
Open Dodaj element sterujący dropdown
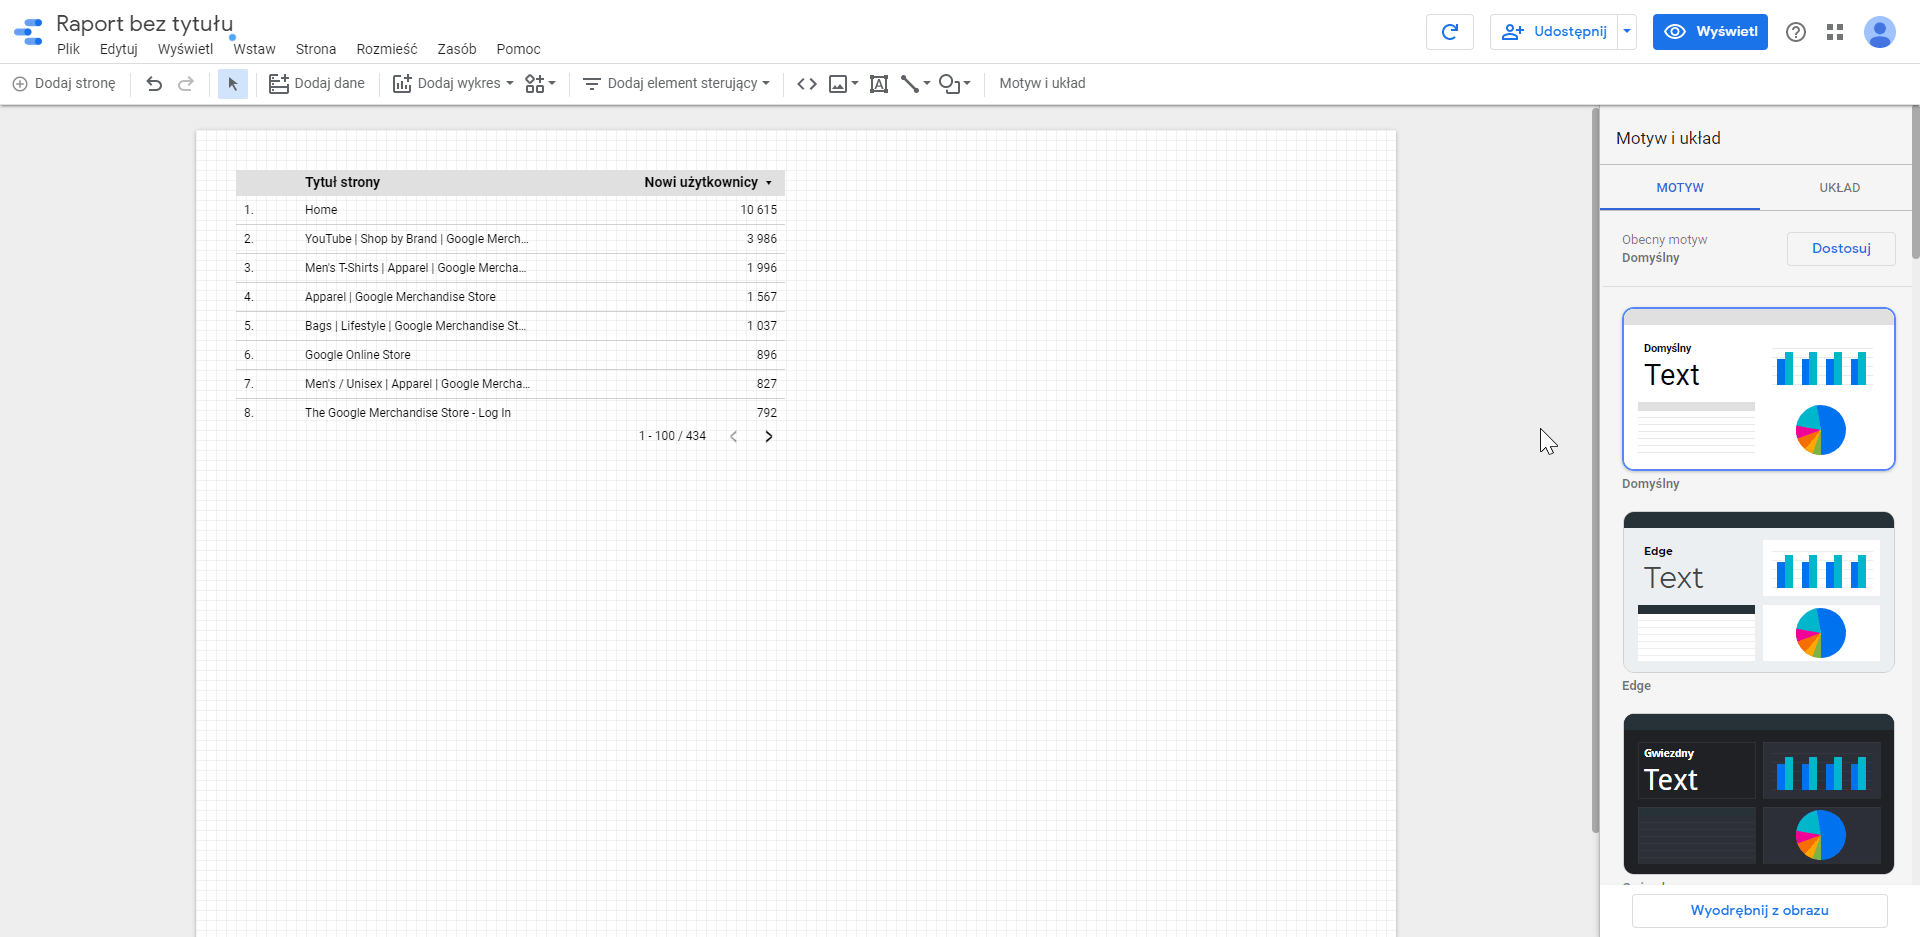[x=677, y=84]
